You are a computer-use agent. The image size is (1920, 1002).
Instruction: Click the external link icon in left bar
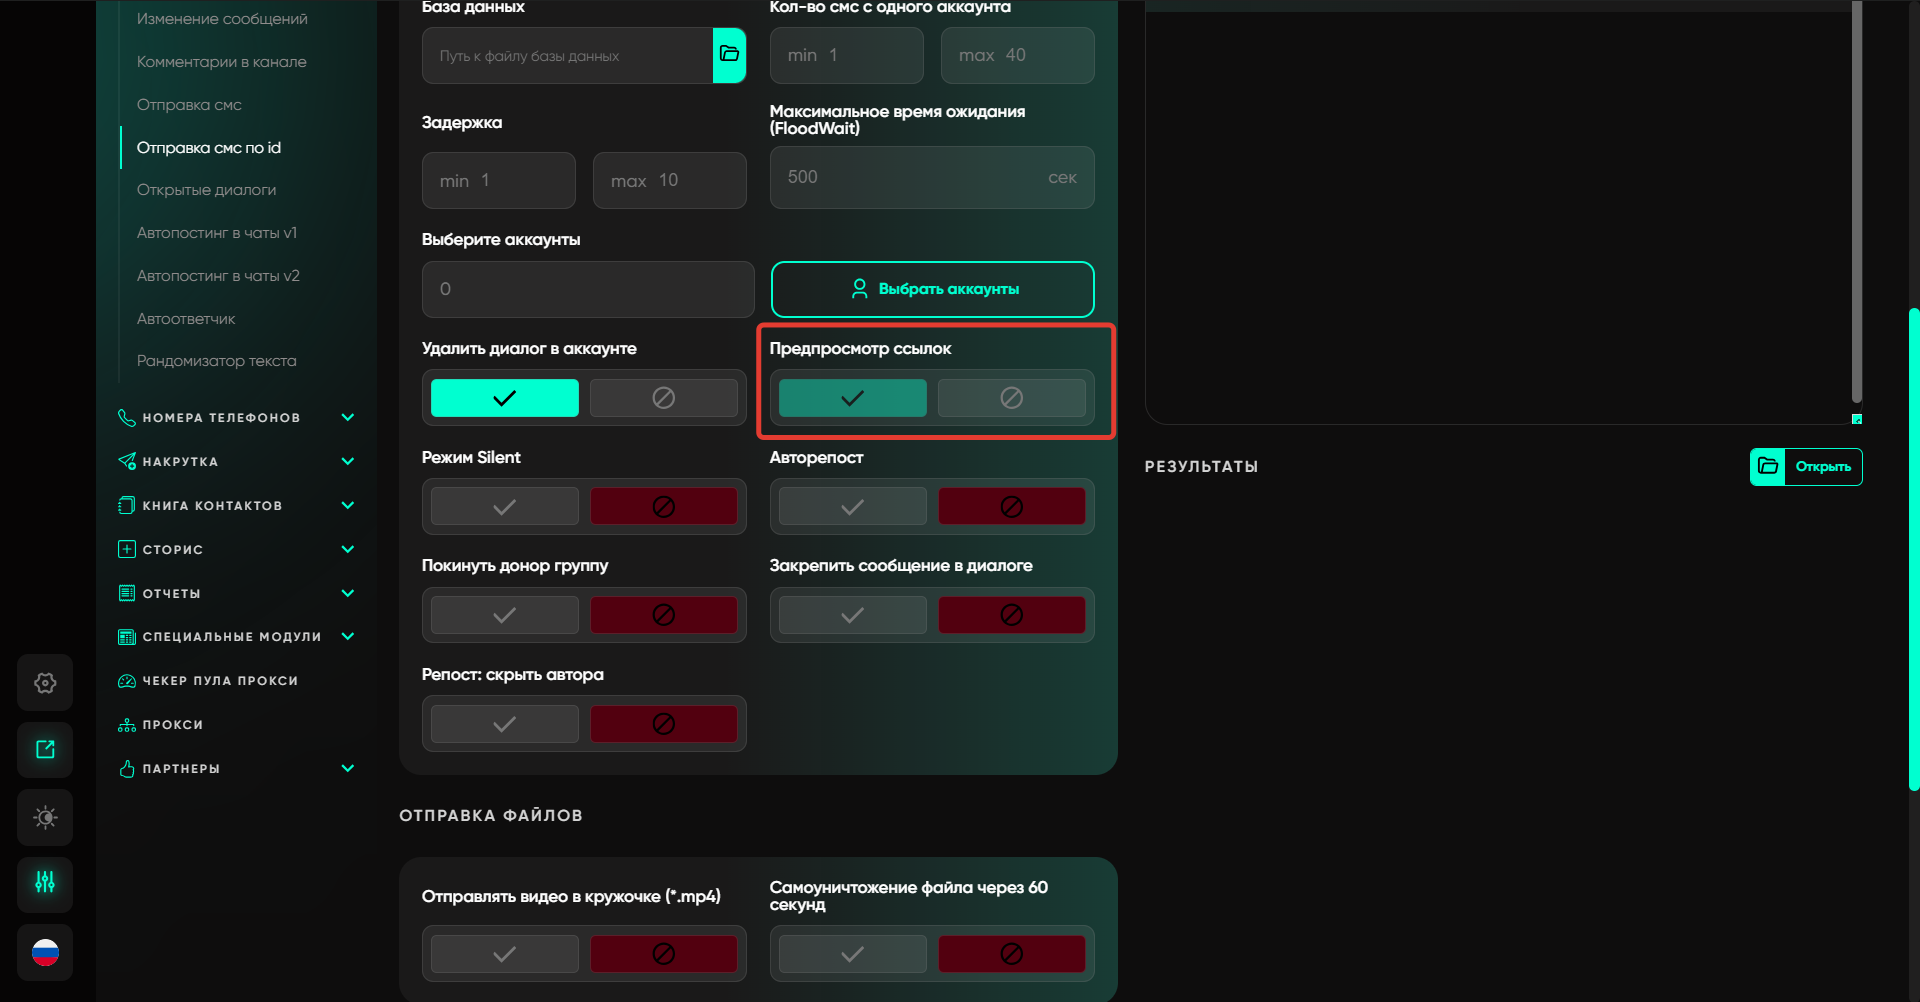tap(45, 750)
